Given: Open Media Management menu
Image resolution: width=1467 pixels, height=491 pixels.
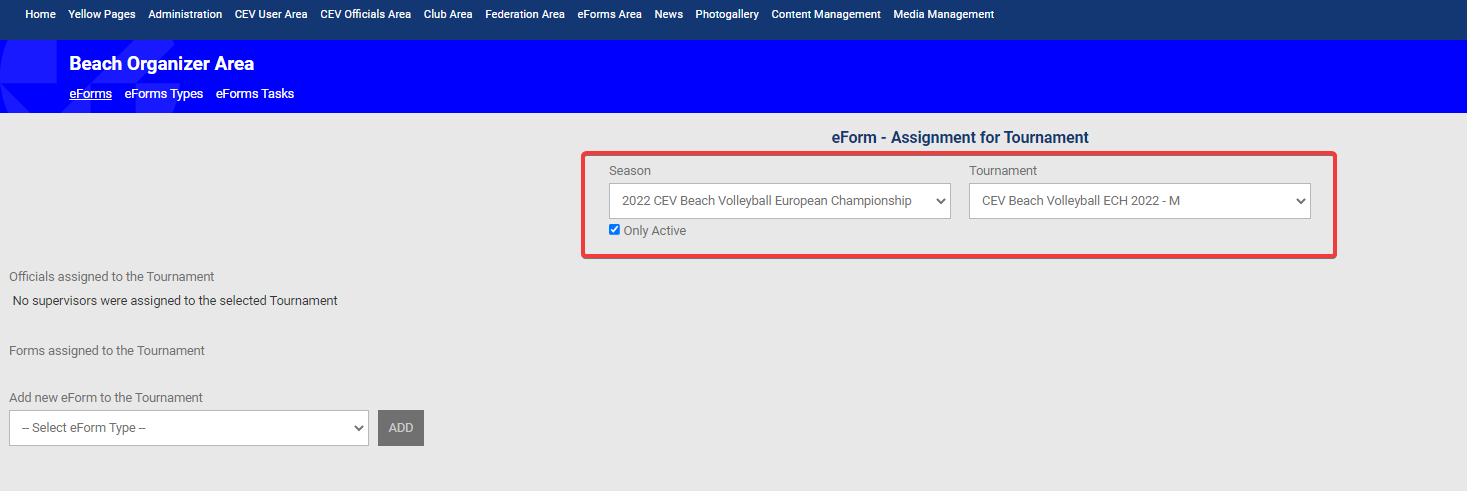Looking at the screenshot, I should (943, 14).
